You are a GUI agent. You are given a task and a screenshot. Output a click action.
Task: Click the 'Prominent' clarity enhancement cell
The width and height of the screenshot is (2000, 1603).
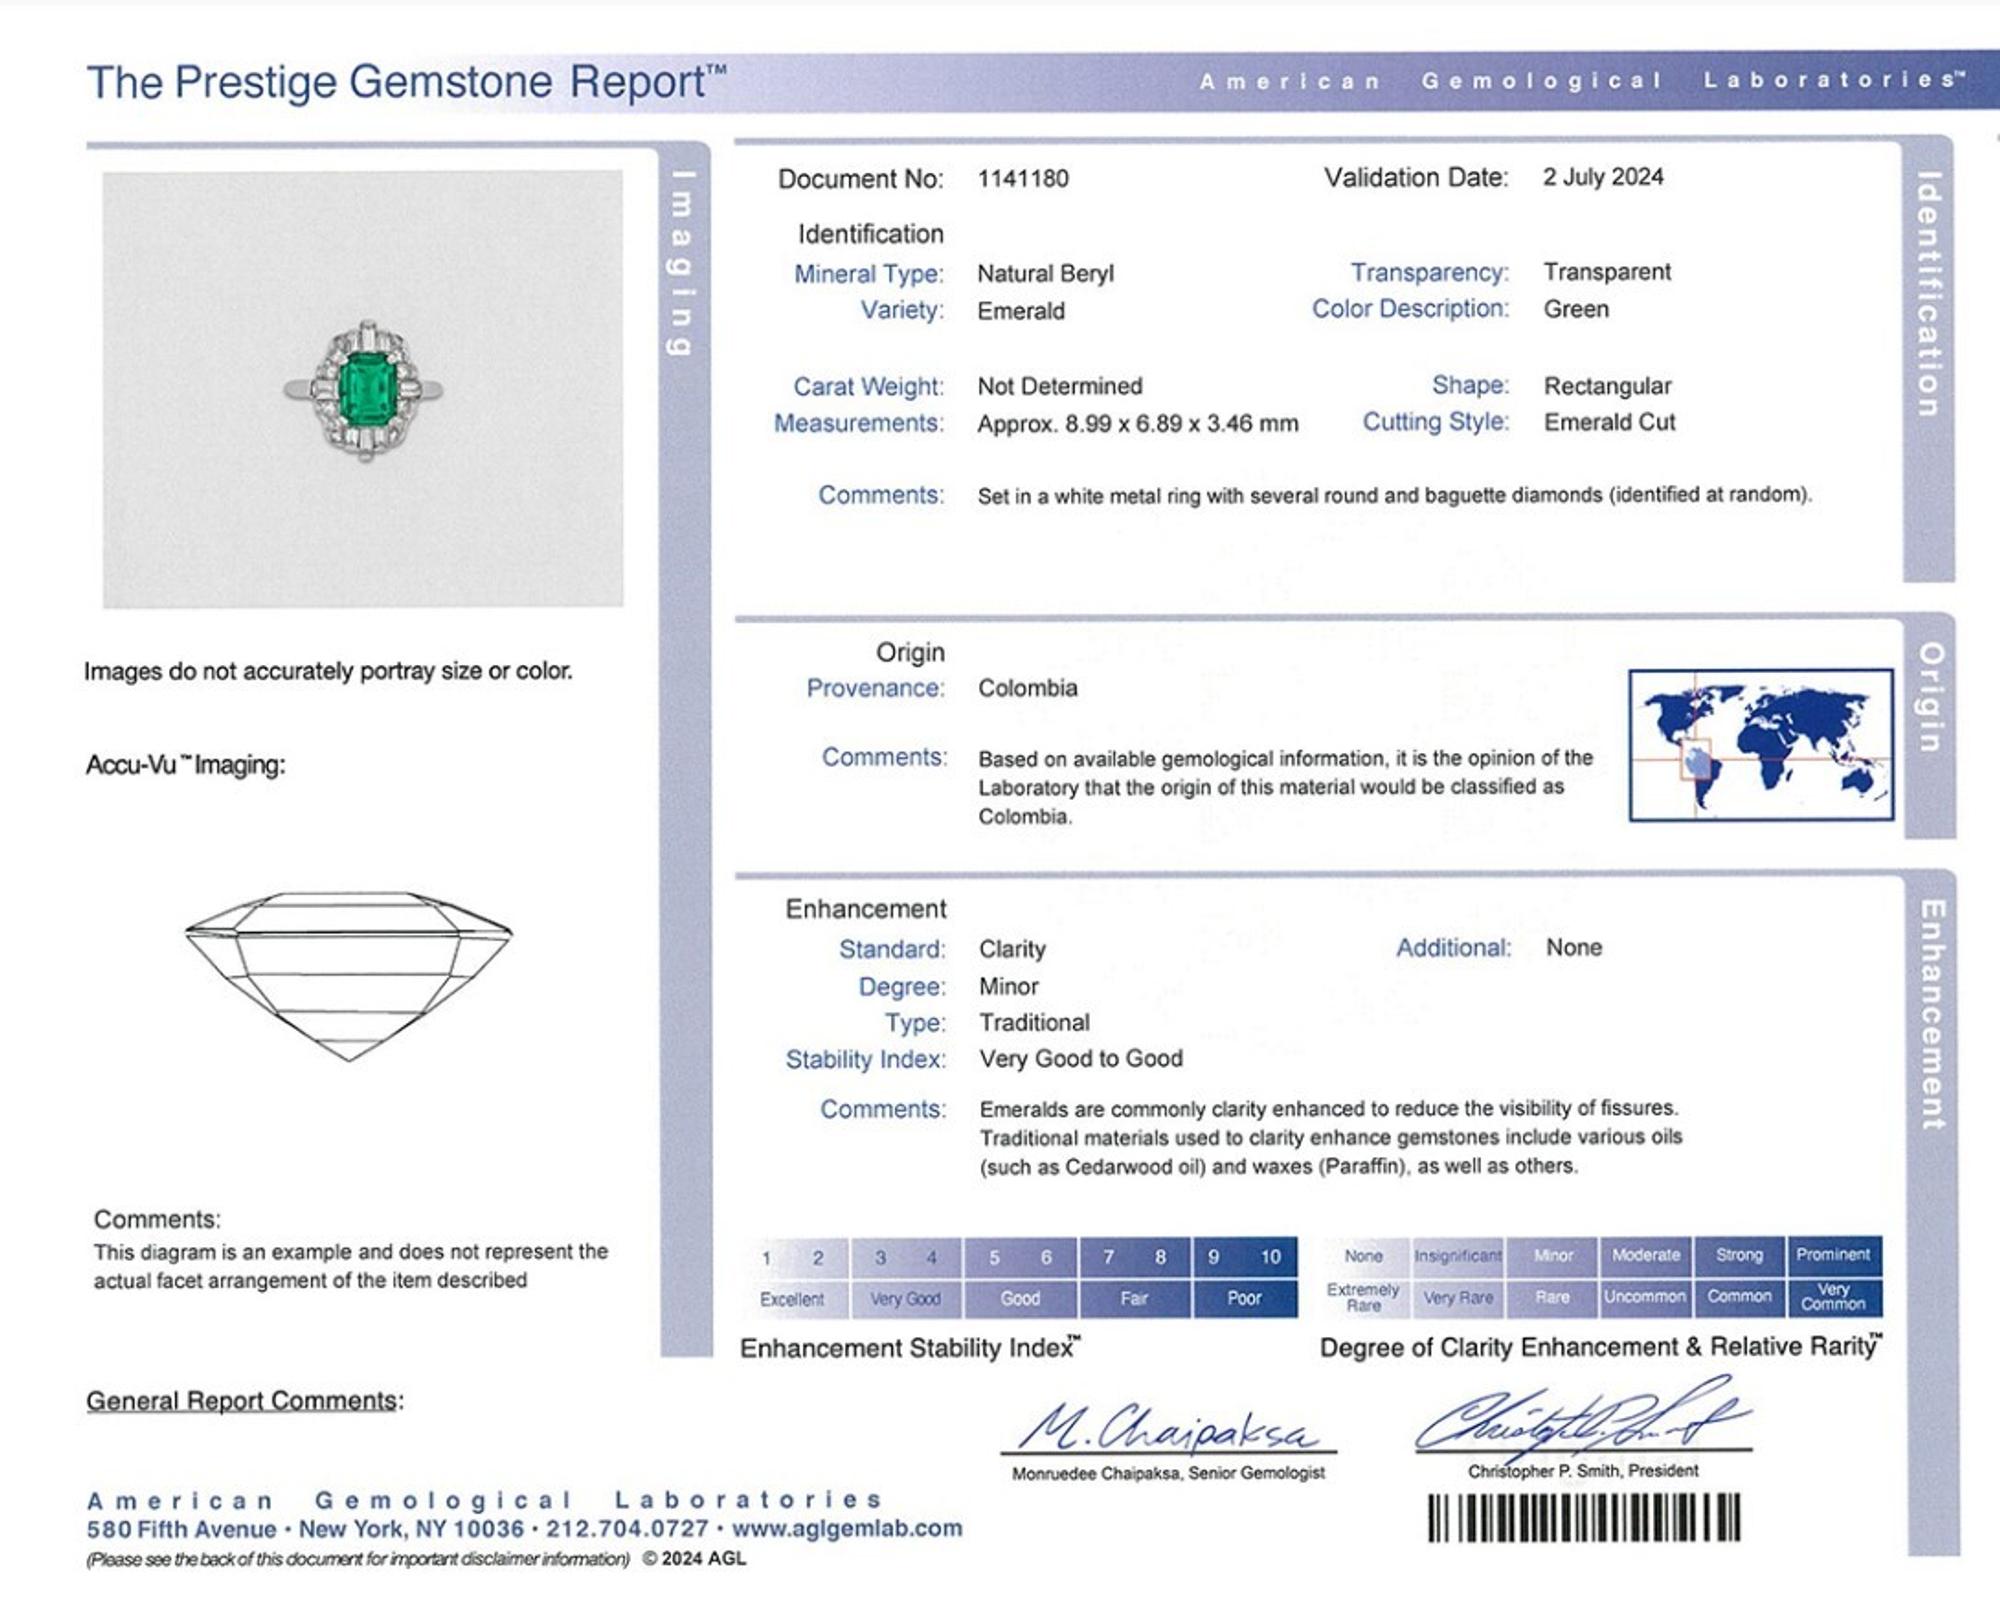click(1833, 1254)
